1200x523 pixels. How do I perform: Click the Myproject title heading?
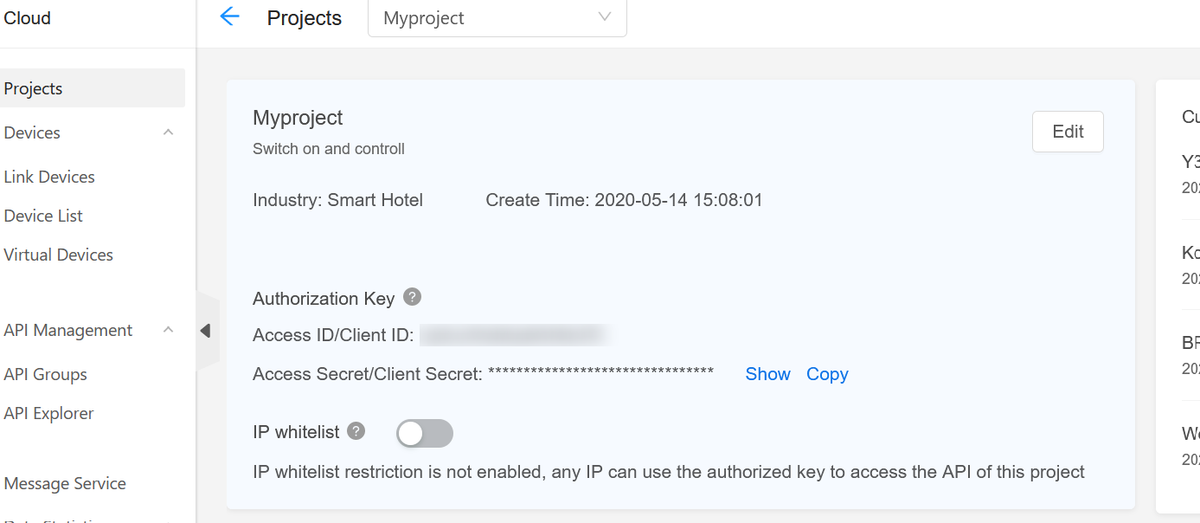(x=298, y=118)
